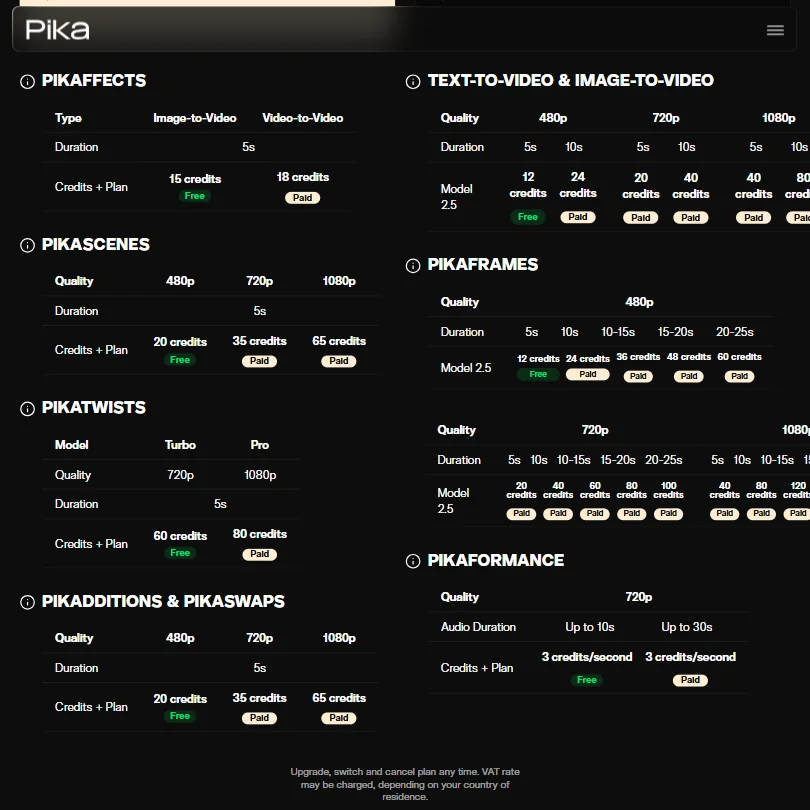Image resolution: width=810 pixels, height=810 pixels.
Task: Click Free badge under 15 credits
Action: click(x=195, y=196)
